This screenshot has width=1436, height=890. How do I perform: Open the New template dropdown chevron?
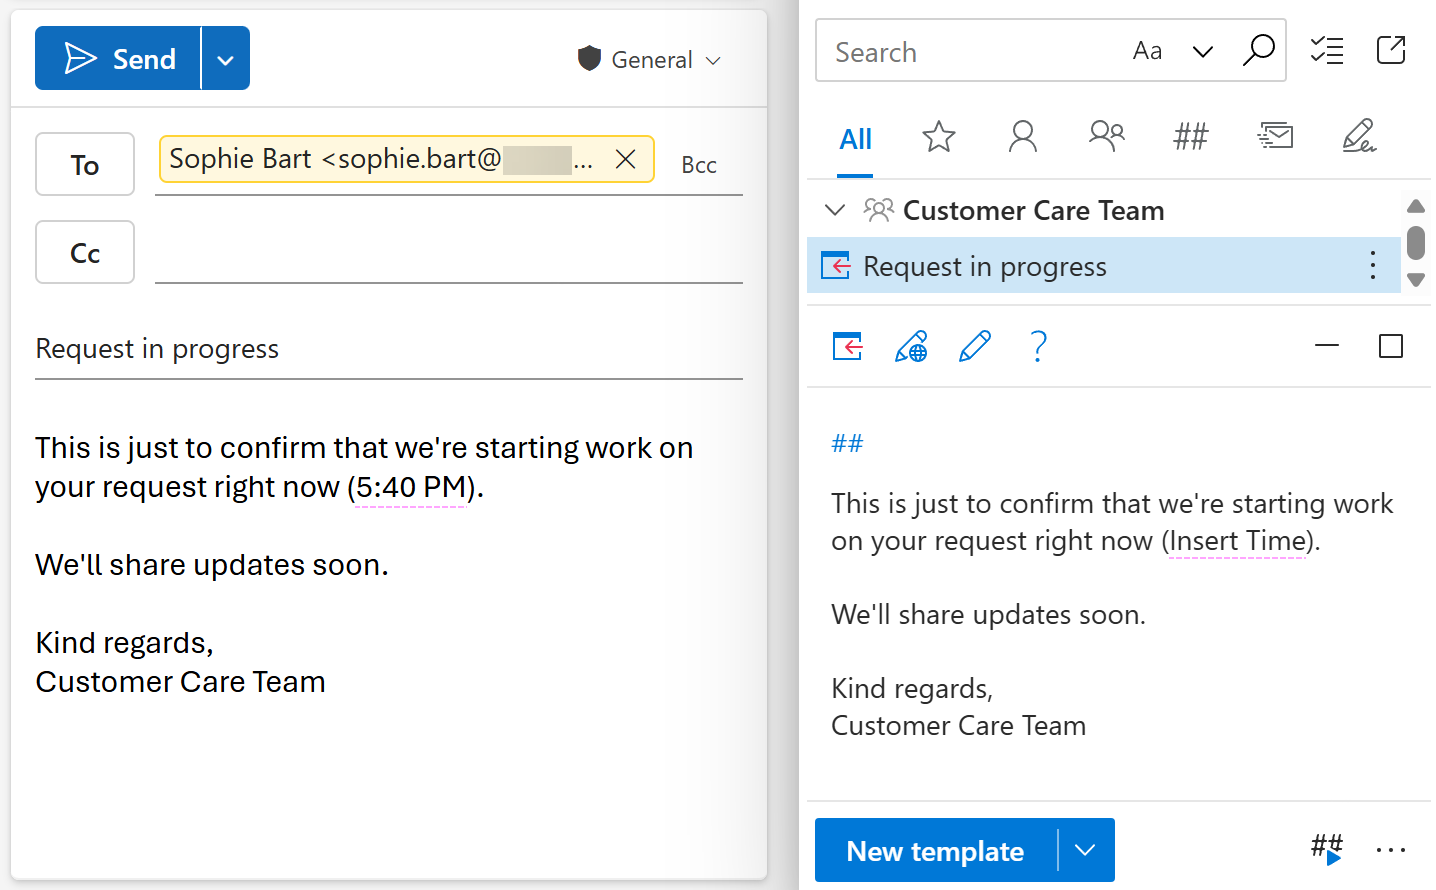pyautogui.click(x=1085, y=850)
